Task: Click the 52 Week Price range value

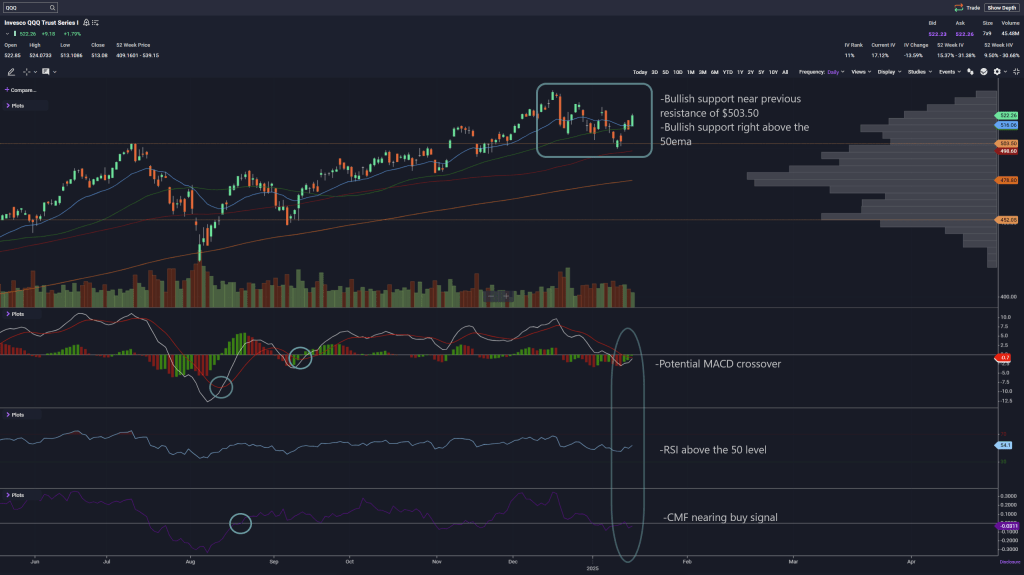Action: click(137, 56)
